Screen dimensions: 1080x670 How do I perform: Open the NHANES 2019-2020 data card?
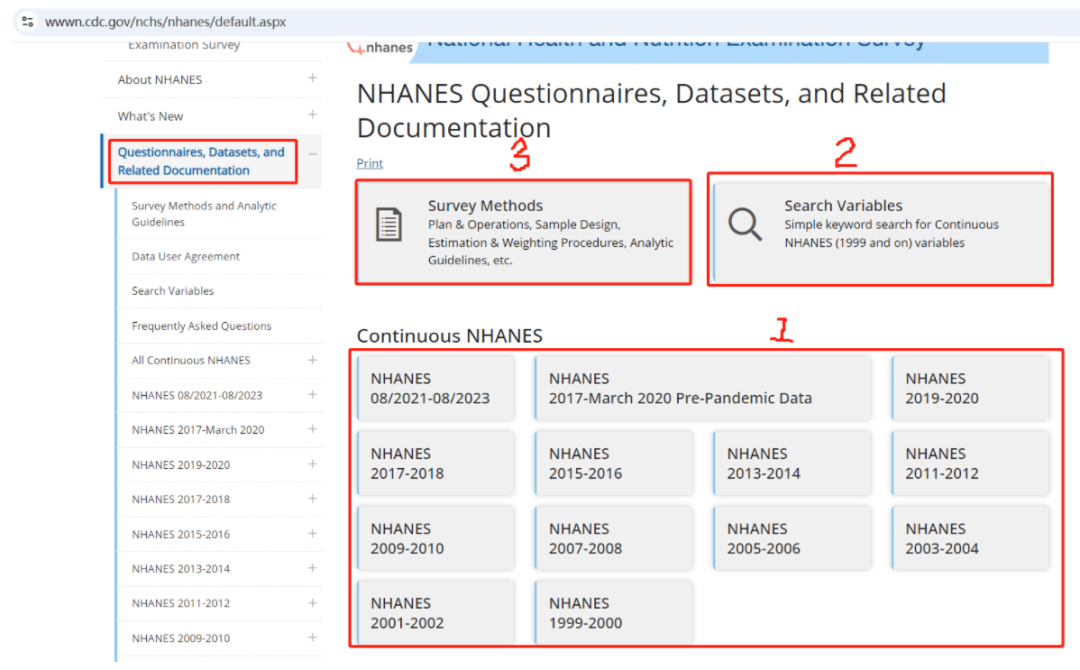tap(969, 388)
